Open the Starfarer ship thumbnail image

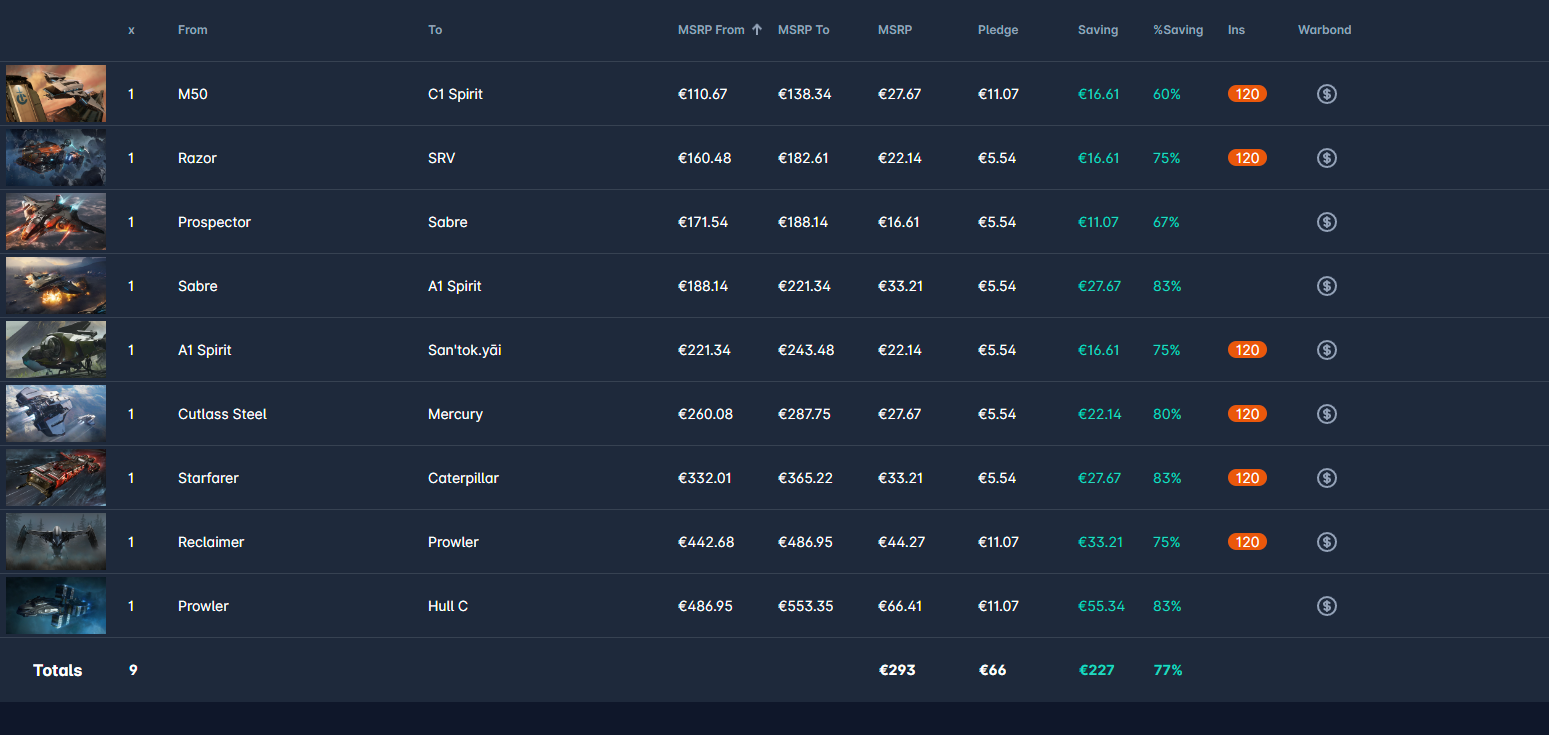(x=56, y=478)
